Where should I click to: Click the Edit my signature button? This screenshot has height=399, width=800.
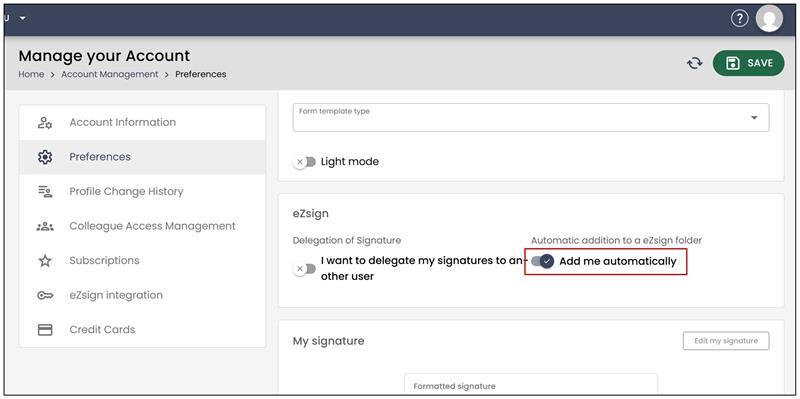point(726,341)
